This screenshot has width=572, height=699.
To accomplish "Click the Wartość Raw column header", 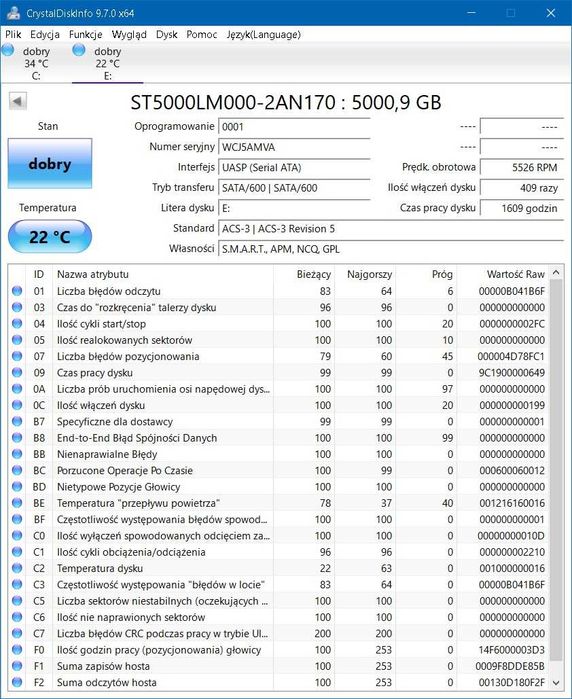I will coord(503,274).
